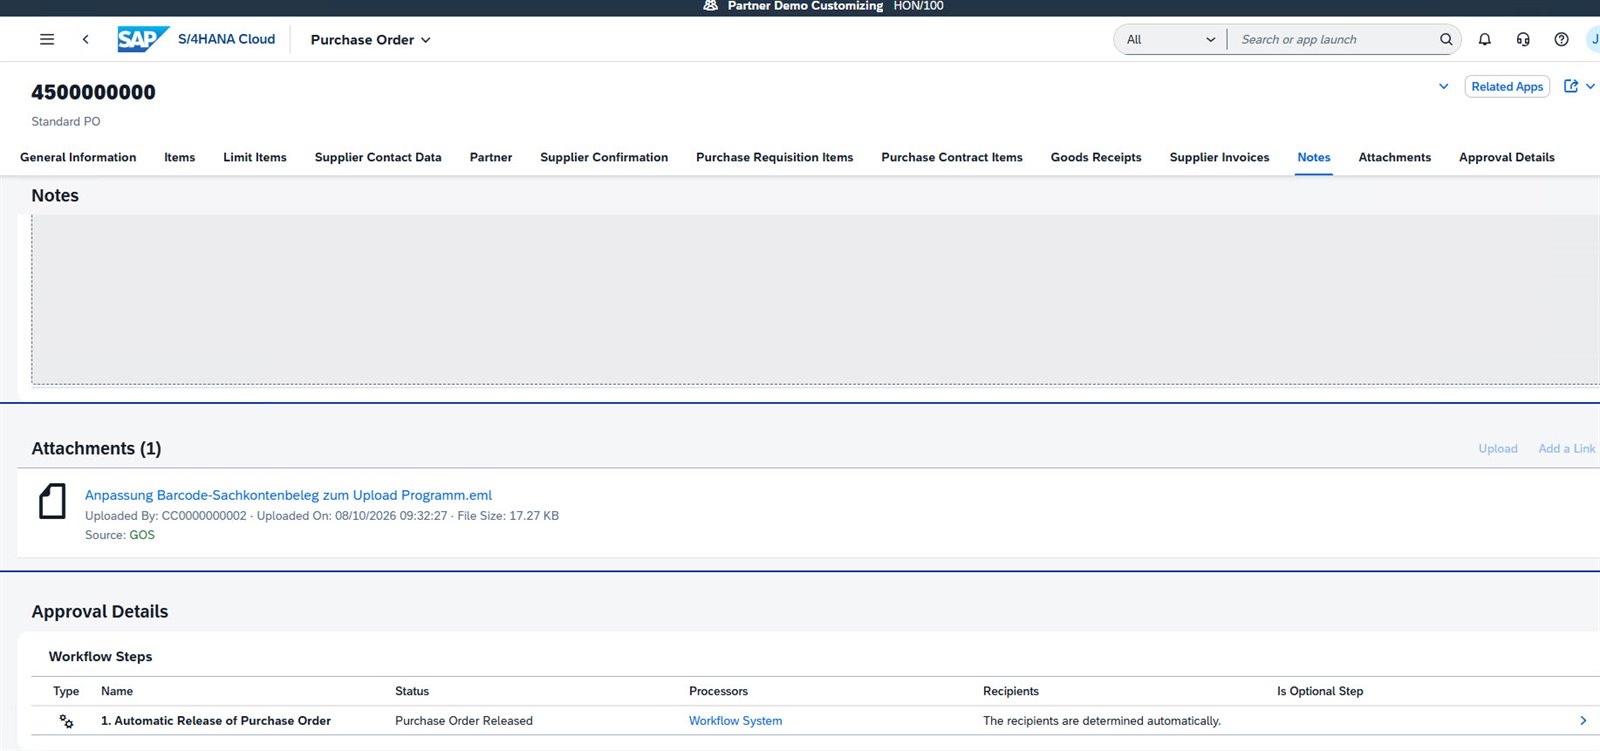This screenshot has width=1600, height=751.
Task: Select the Notes tab
Action: pos(1314,158)
